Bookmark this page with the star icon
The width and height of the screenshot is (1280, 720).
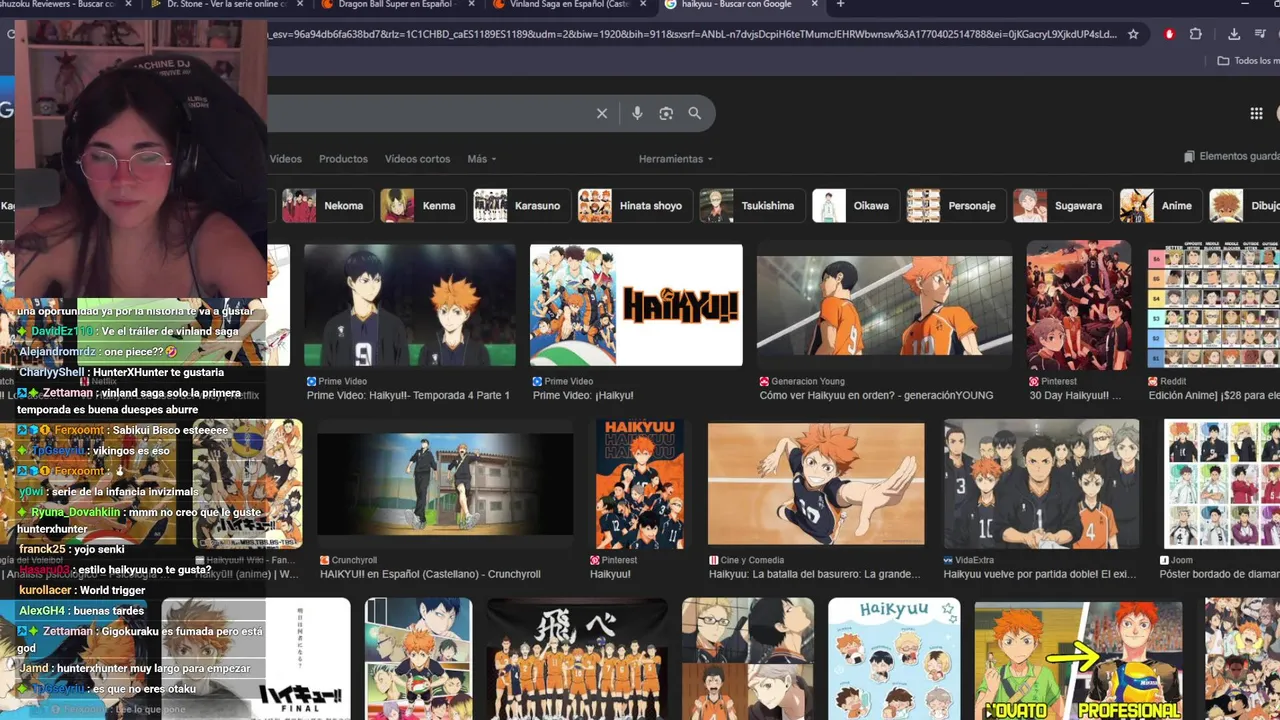pos(1133,34)
